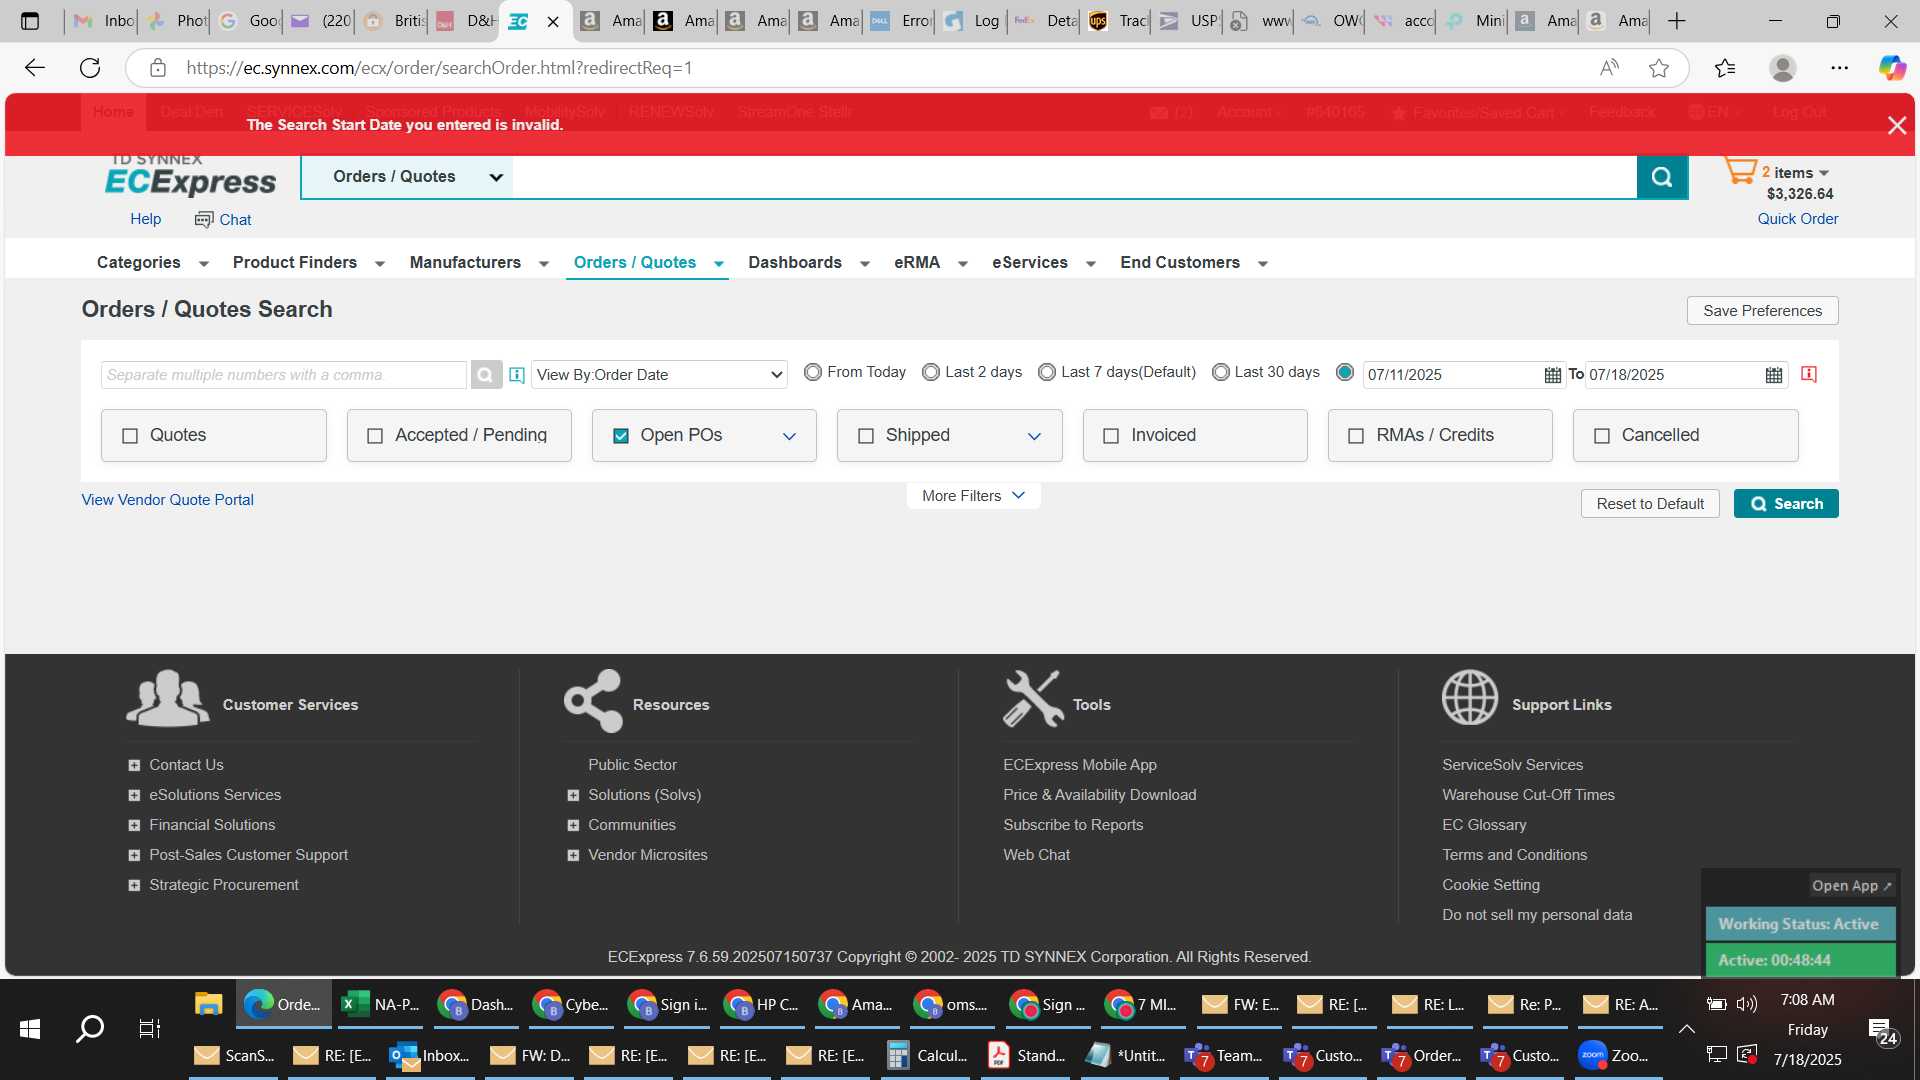Open the browser favorites list icon
This screenshot has width=1920, height=1080.
pyautogui.click(x=1725, y=68)
